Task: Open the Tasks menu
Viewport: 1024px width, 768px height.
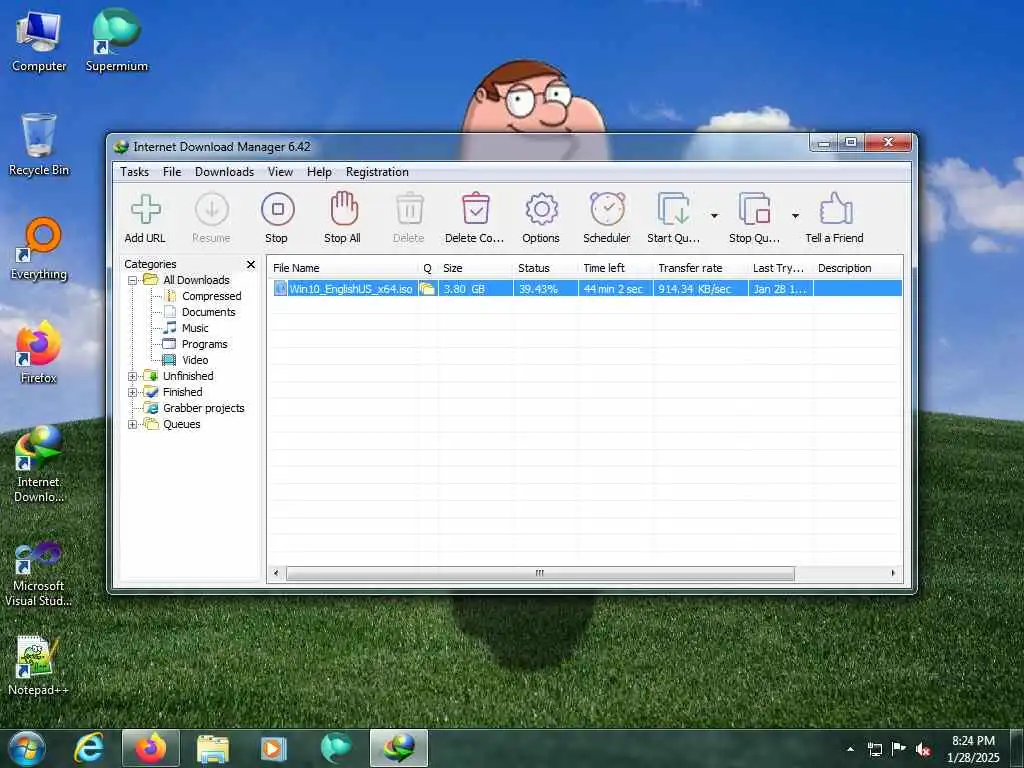Action: [x=135, y=172]
